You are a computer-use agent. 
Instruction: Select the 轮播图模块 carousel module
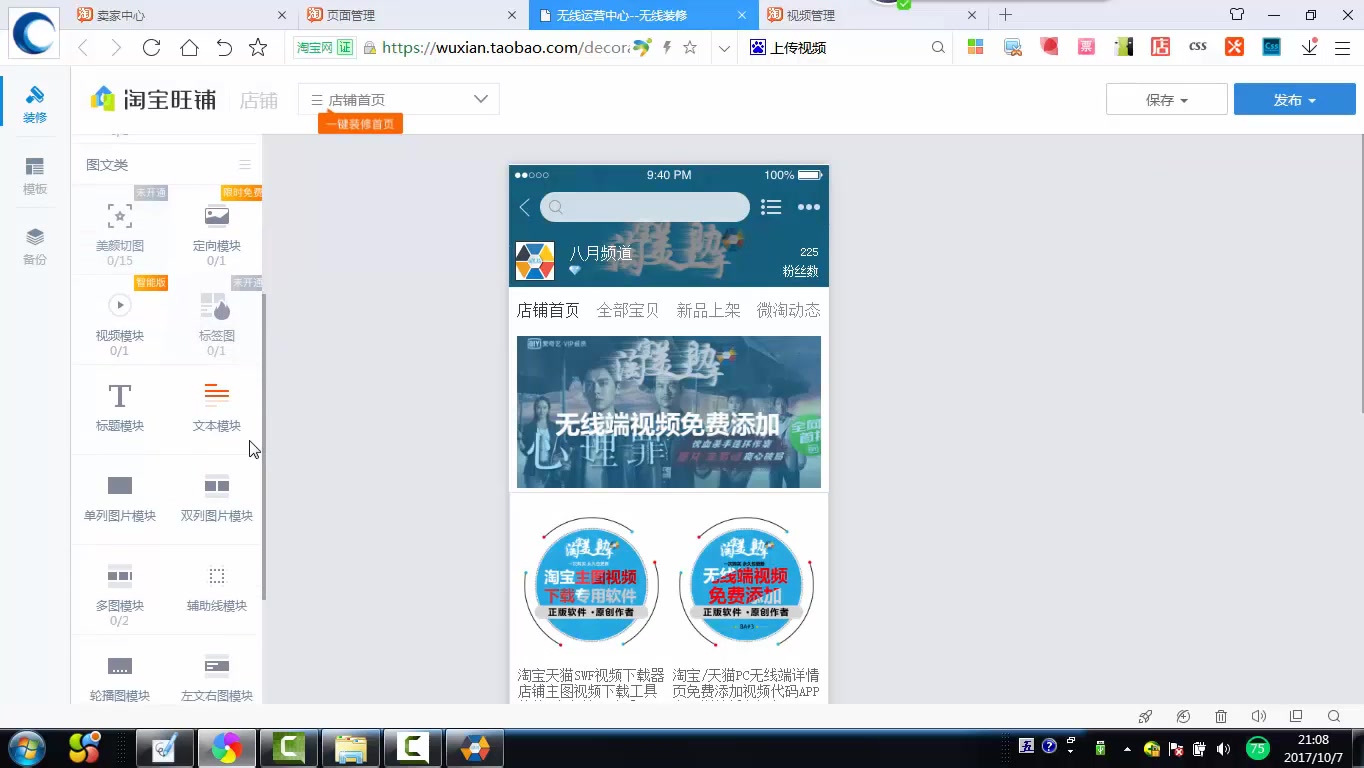click(x=120, y=678)
